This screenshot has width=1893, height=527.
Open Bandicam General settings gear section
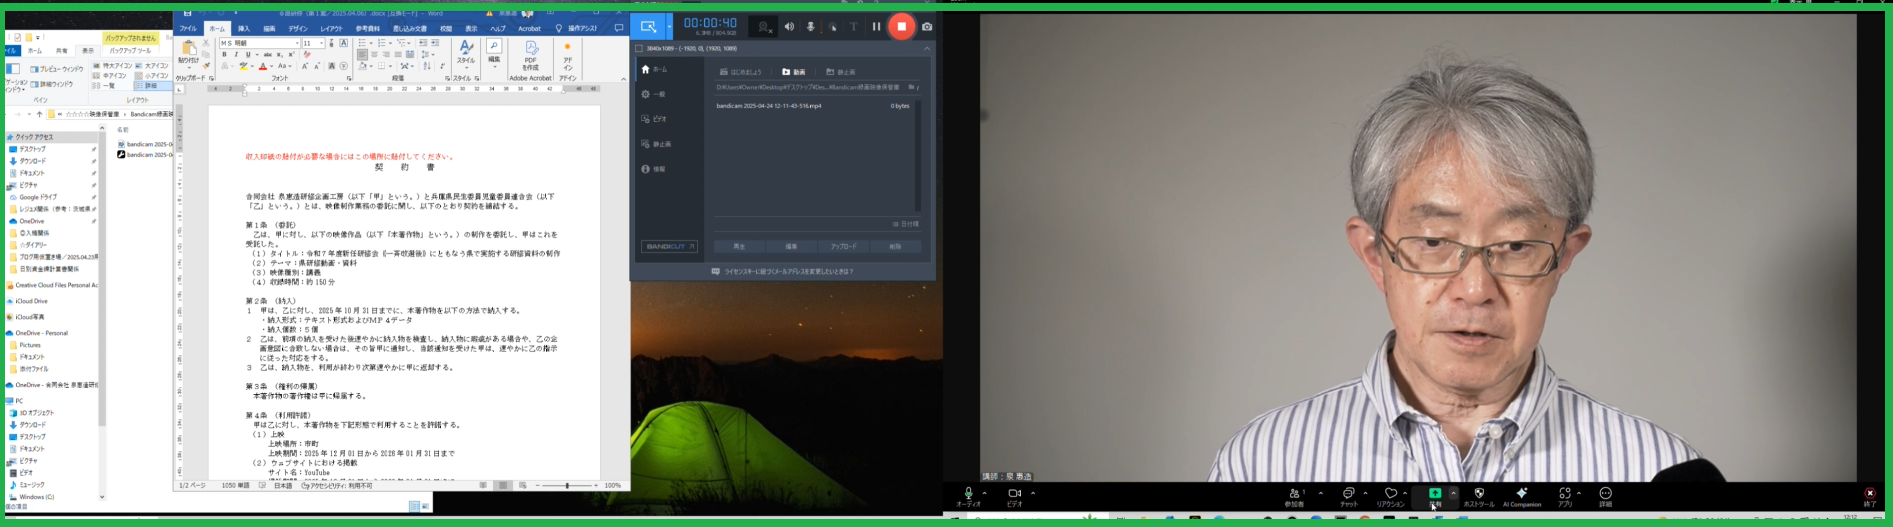coord(653,94)
